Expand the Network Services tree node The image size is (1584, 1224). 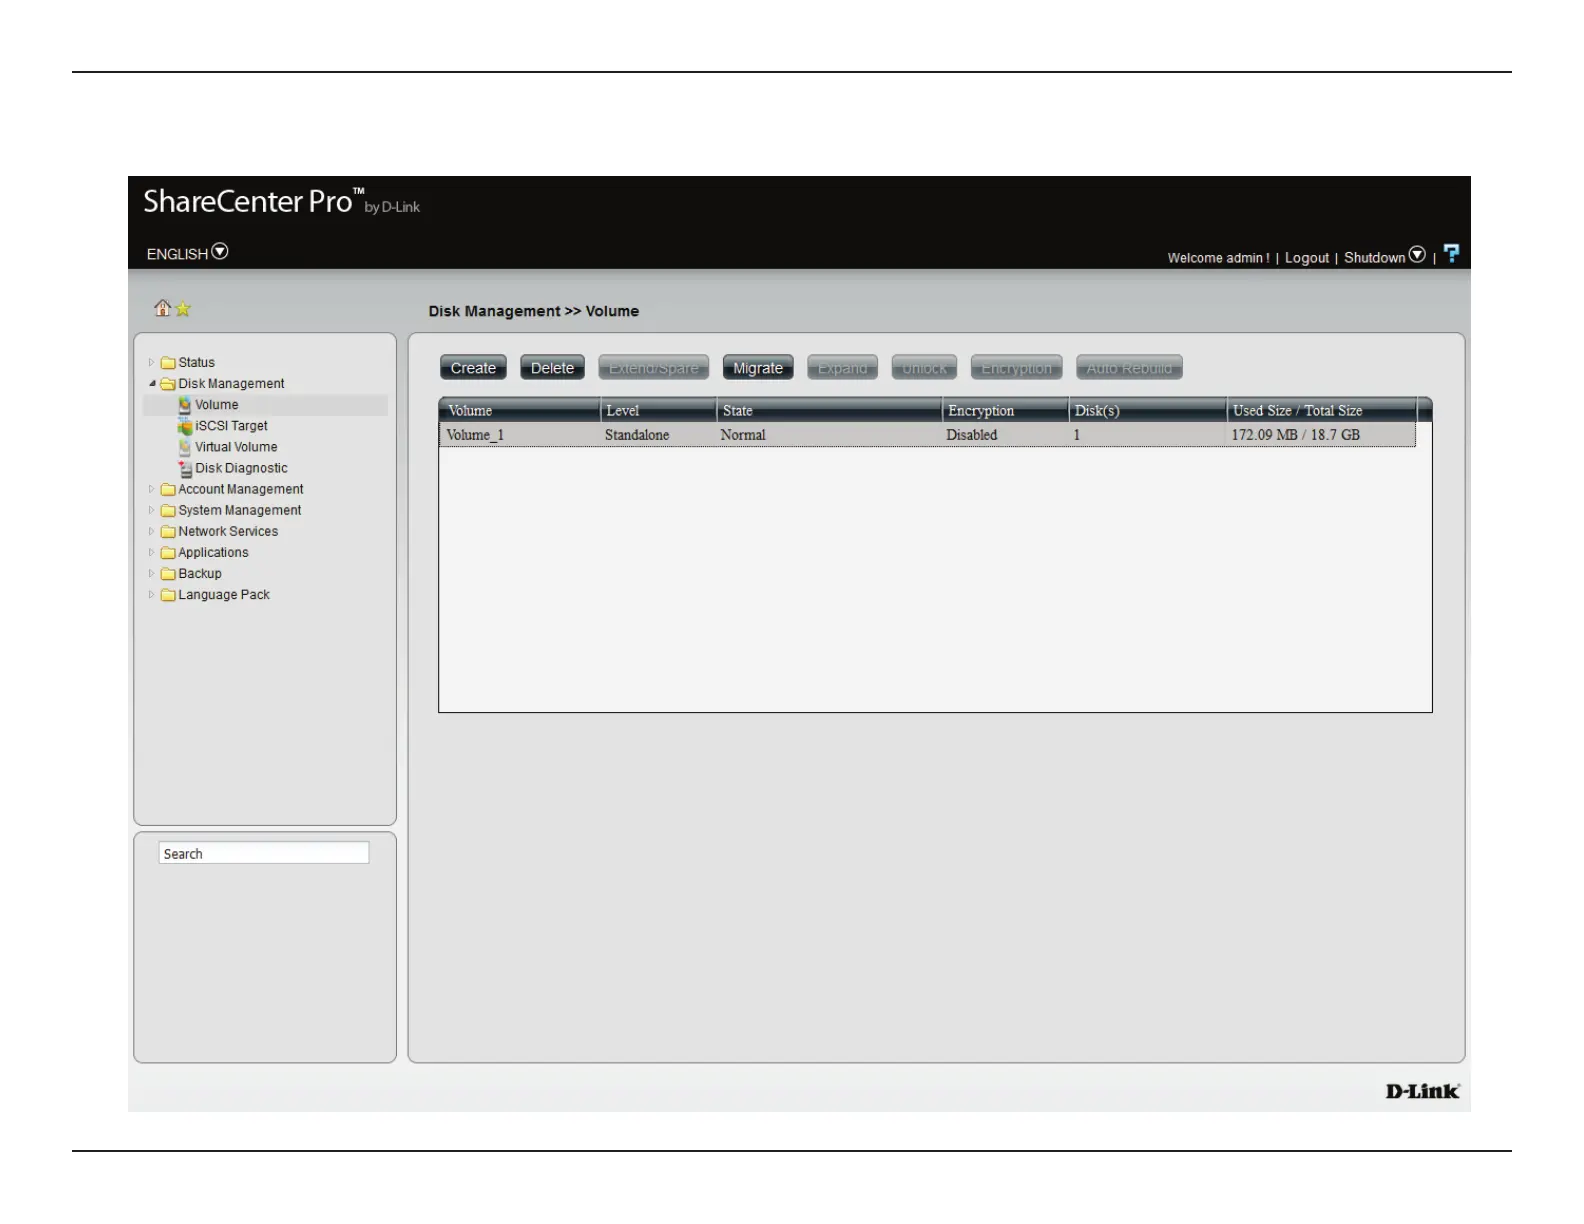tap(152, 531)
